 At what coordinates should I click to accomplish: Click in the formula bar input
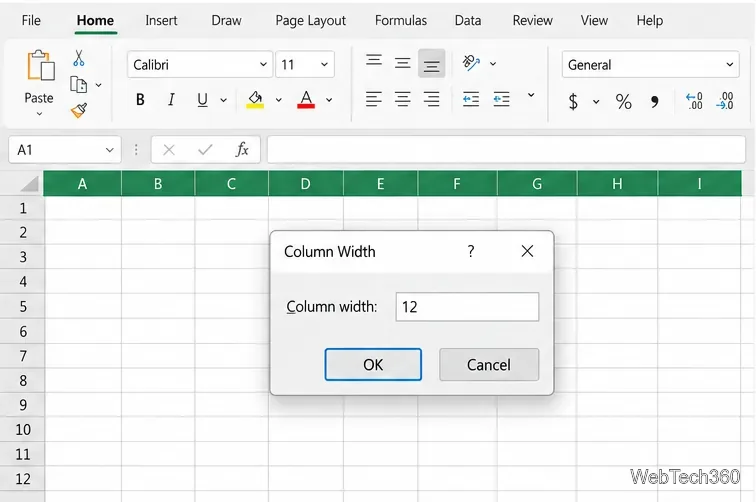(x=506, y=150)
